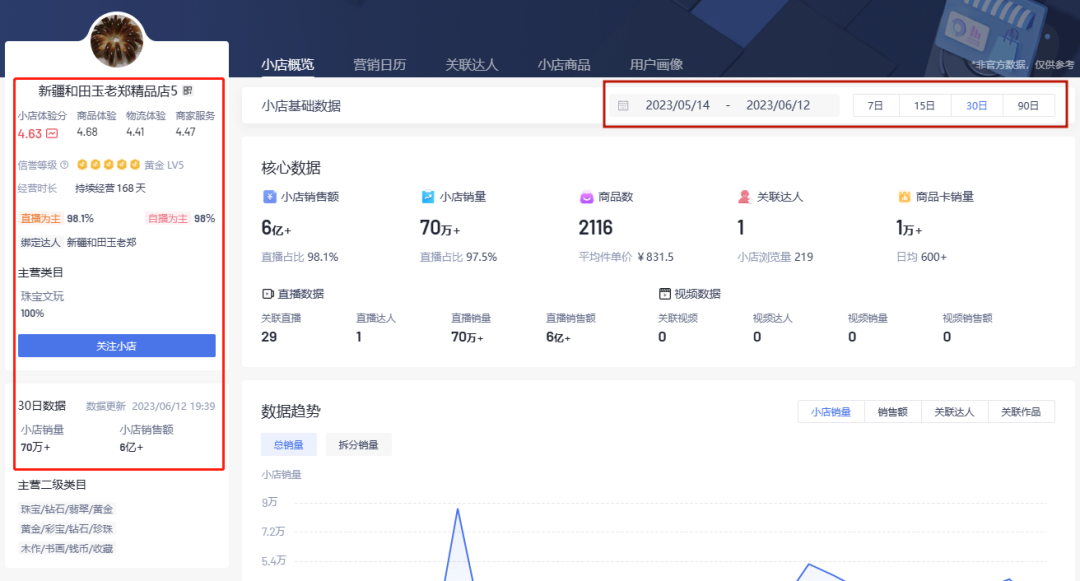
Task: Click the 珠宝文玩 main category
Action: point(42,296)
